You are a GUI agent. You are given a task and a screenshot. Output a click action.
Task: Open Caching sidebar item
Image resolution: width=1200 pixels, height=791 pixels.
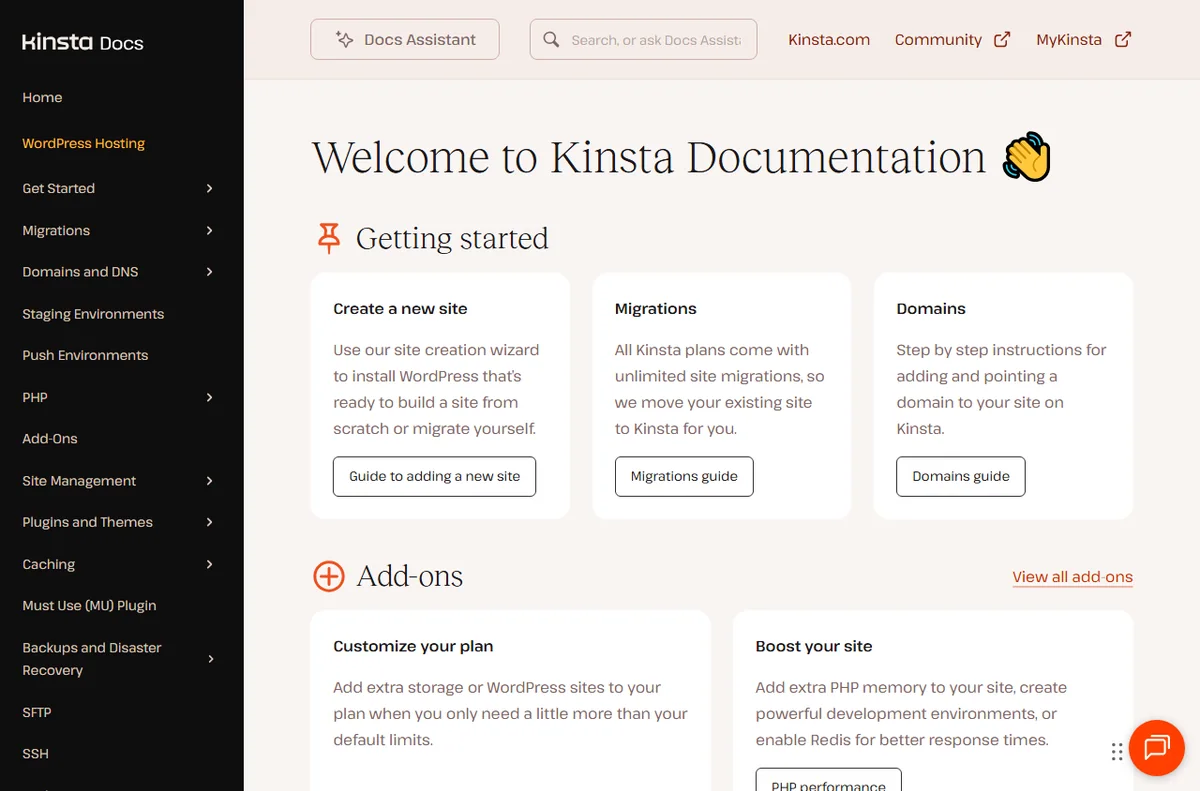[x=49, y=564]
